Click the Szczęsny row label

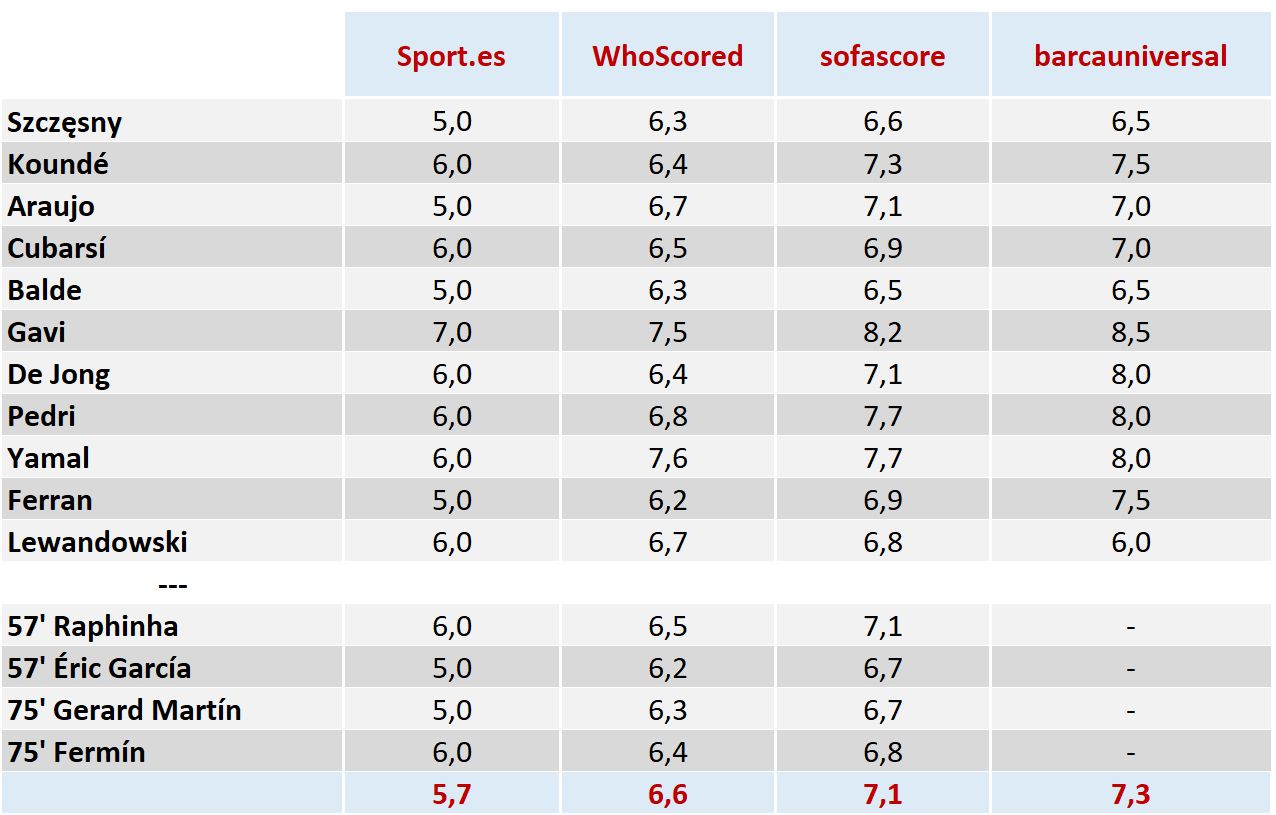coord(65,122)
